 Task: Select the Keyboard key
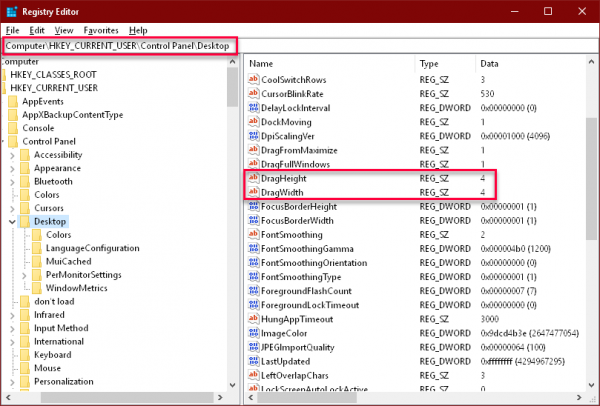pos(52,355)
